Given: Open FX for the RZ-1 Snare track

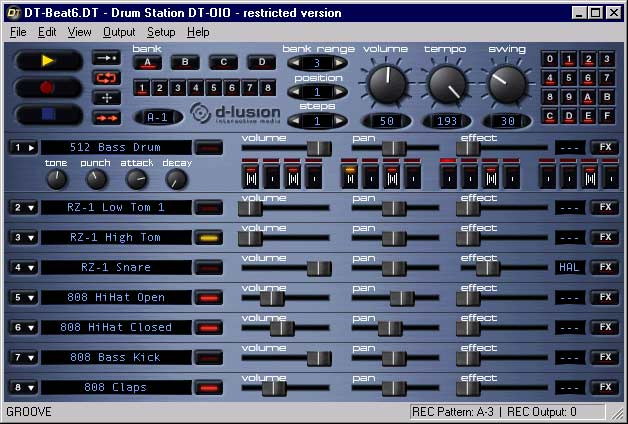Looking at the screenshot, I should (x=604, y=267).
